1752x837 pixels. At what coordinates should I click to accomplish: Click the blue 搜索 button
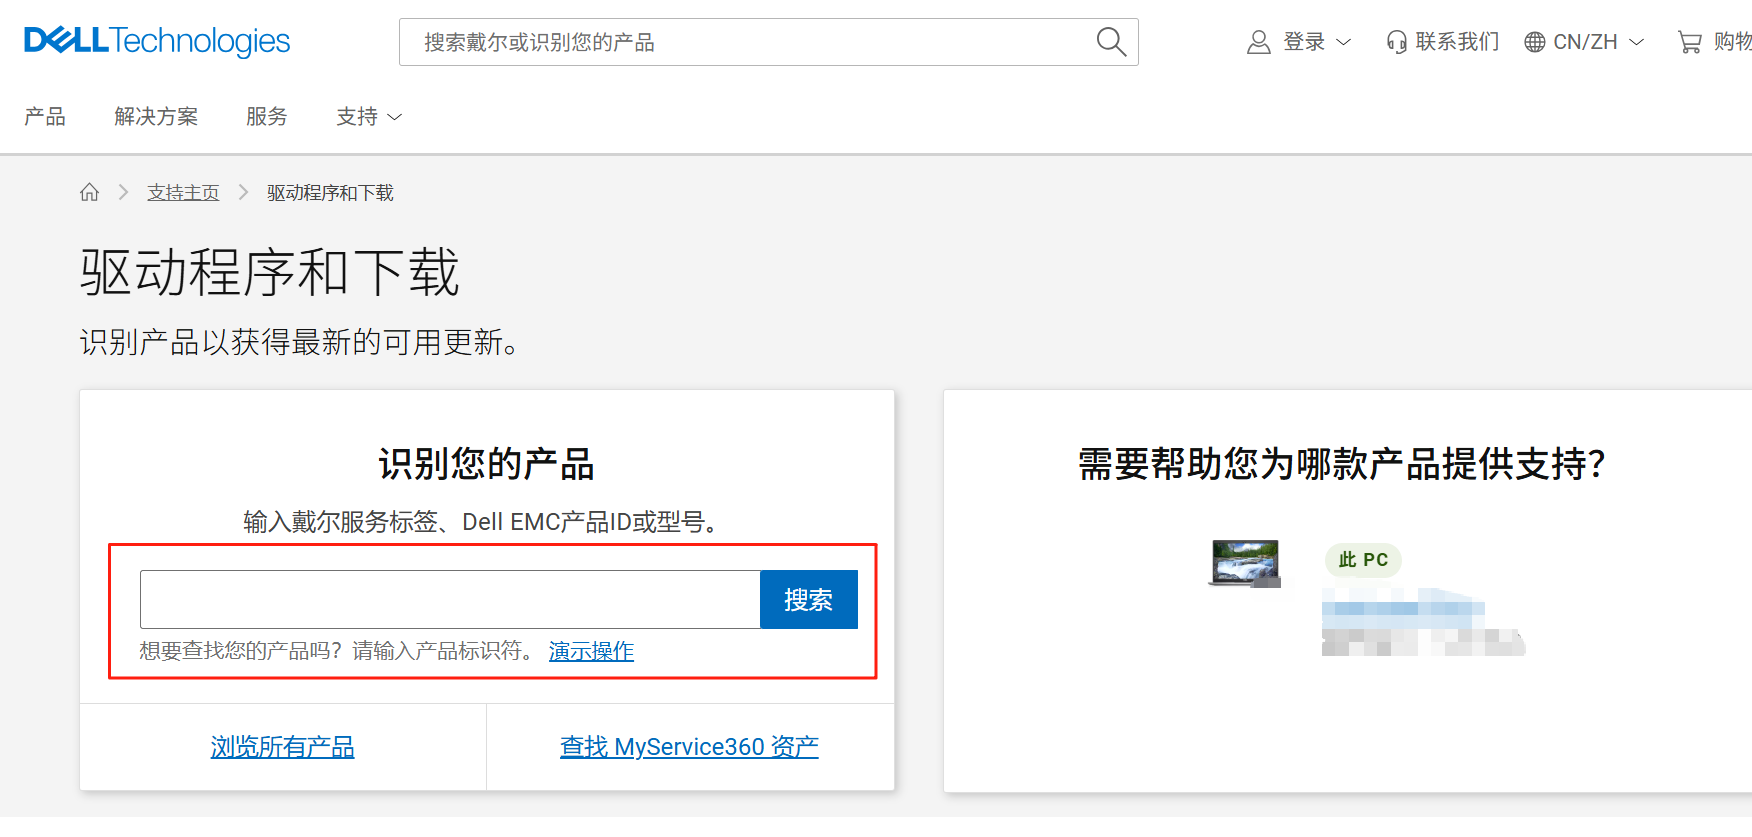(x=808, y=600)
